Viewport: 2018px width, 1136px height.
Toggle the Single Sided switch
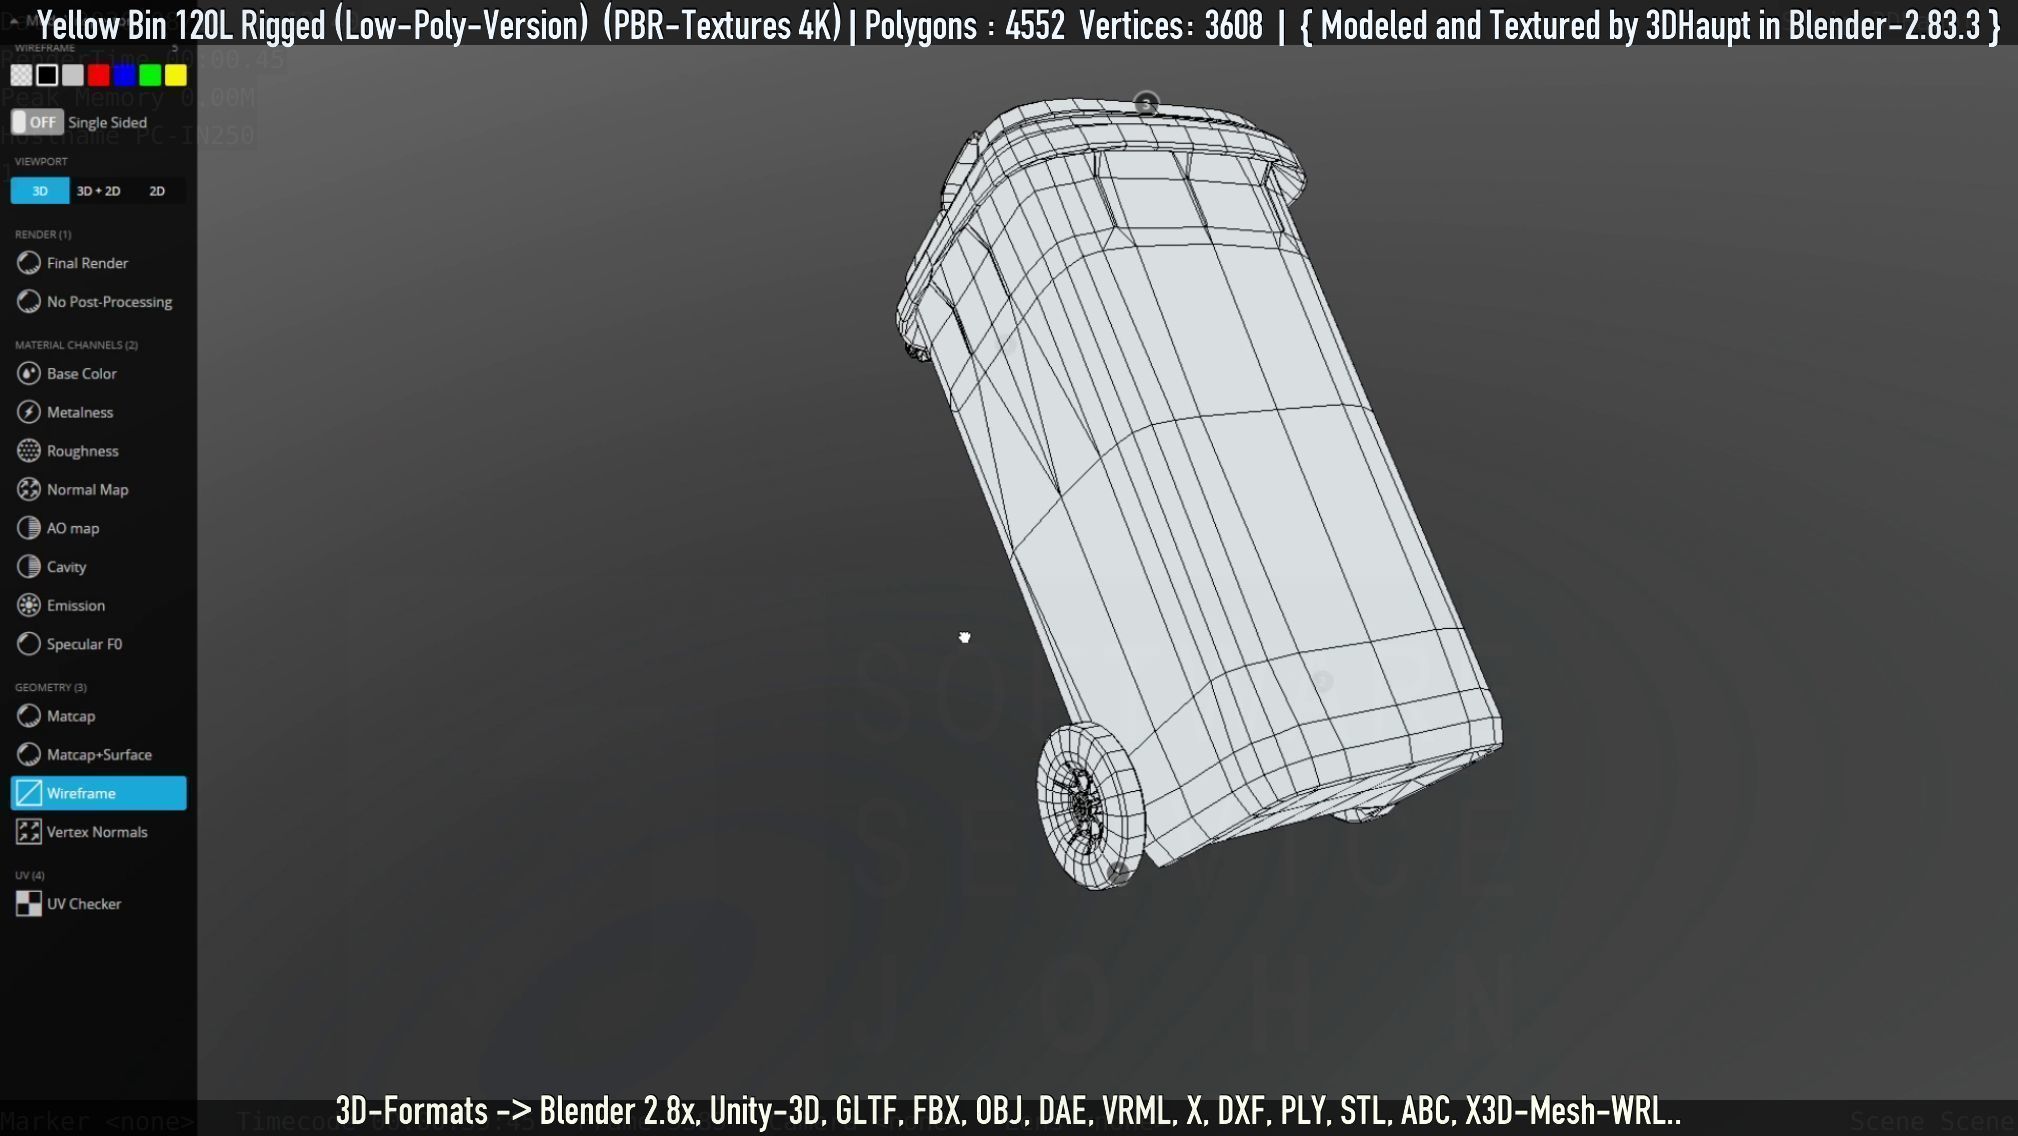37,122
